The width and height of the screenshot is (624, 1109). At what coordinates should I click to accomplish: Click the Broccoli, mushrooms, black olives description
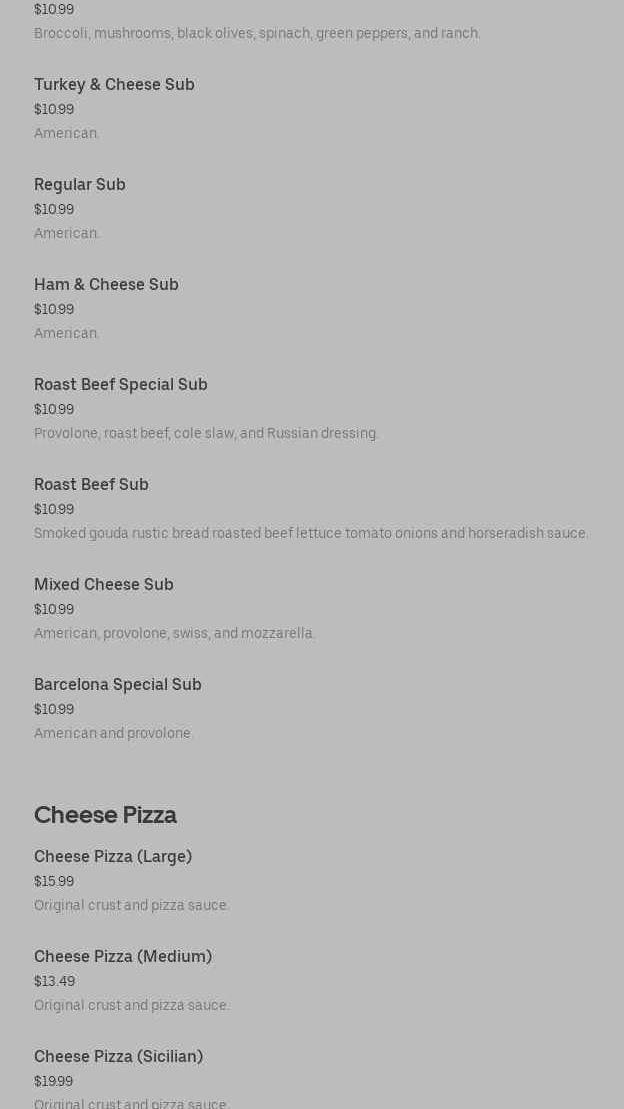(x=257, y=34)
